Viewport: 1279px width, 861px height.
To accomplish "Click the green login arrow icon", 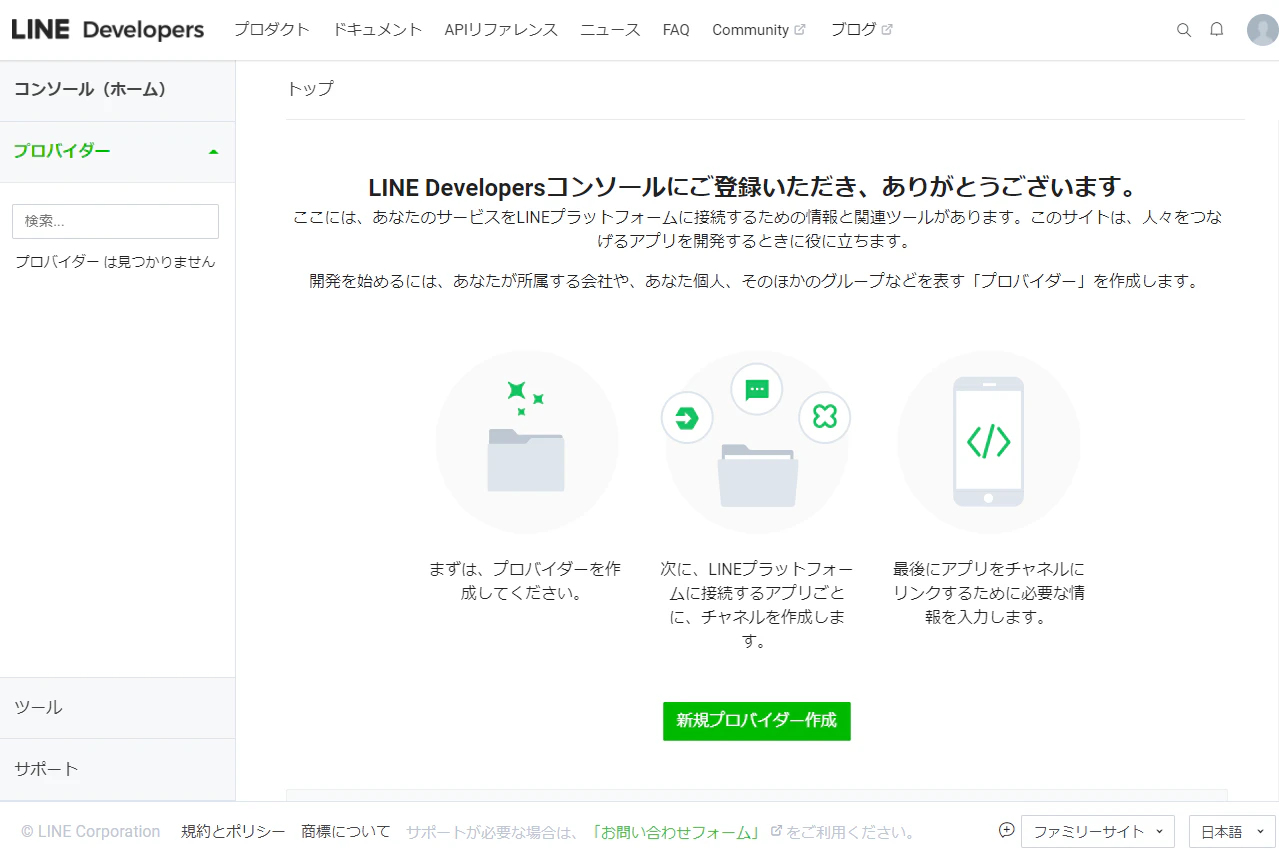I will click(x=687, y=418).
